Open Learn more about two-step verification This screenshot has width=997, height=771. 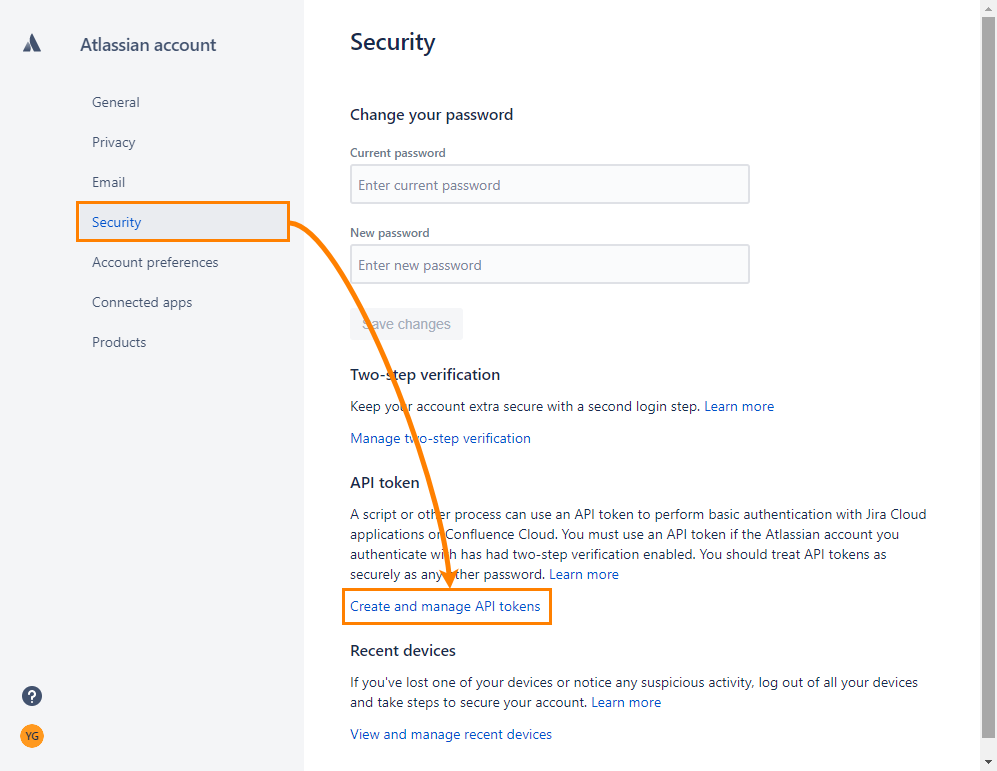coord(739,406)
